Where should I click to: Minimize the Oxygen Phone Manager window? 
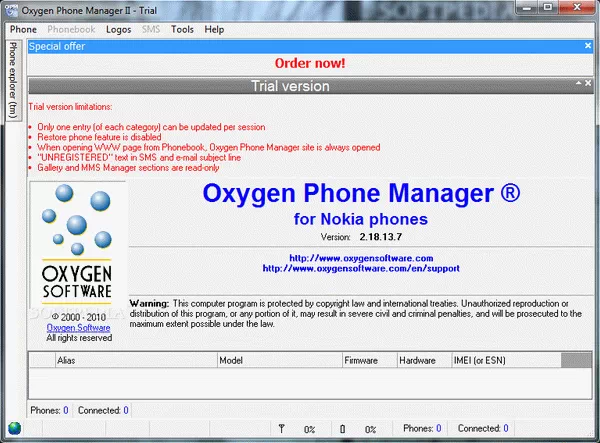click(x=527, y=7)
